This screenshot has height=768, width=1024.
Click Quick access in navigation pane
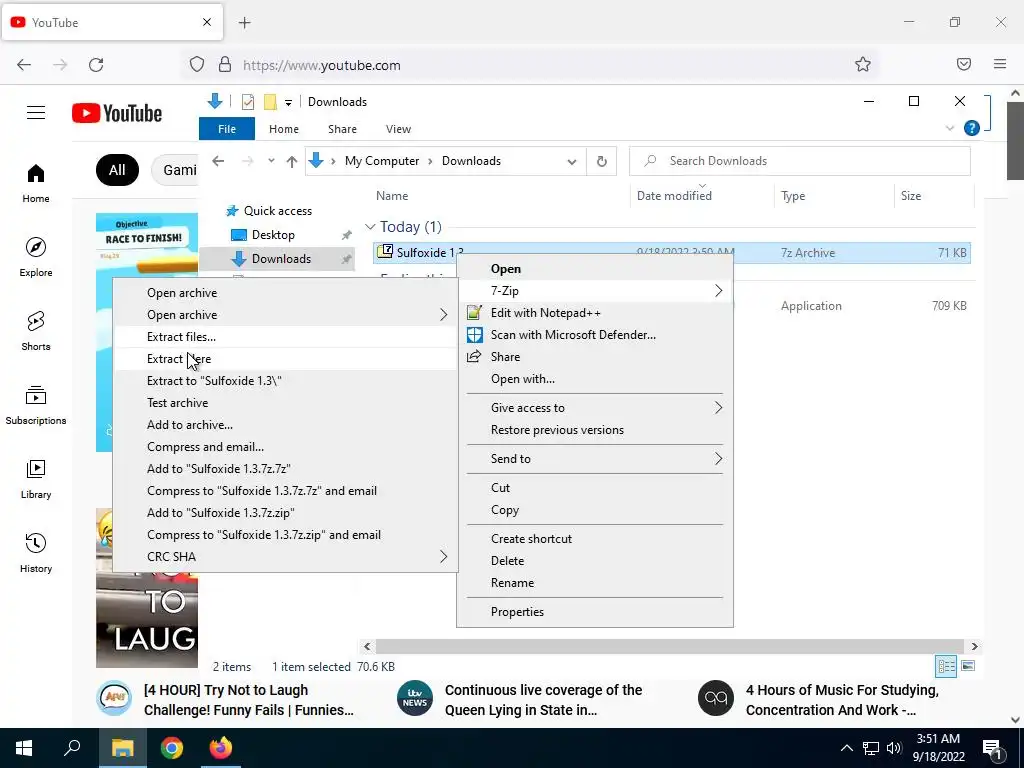[278, 211]
